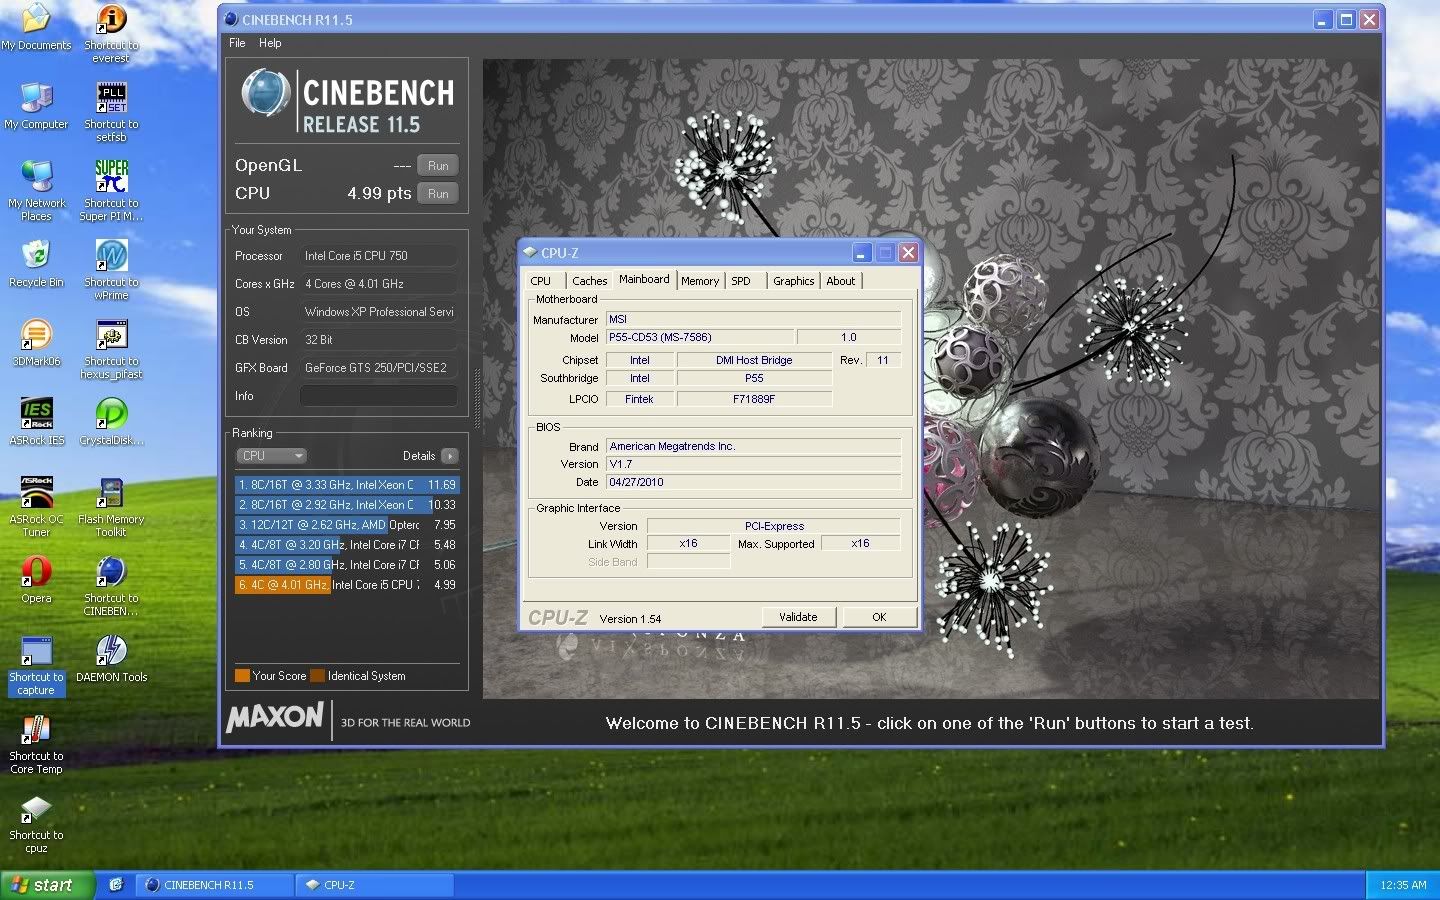Run the OpenGL benchmark
This screenshot has height=900, width=1440.
[x=438, y=166]
